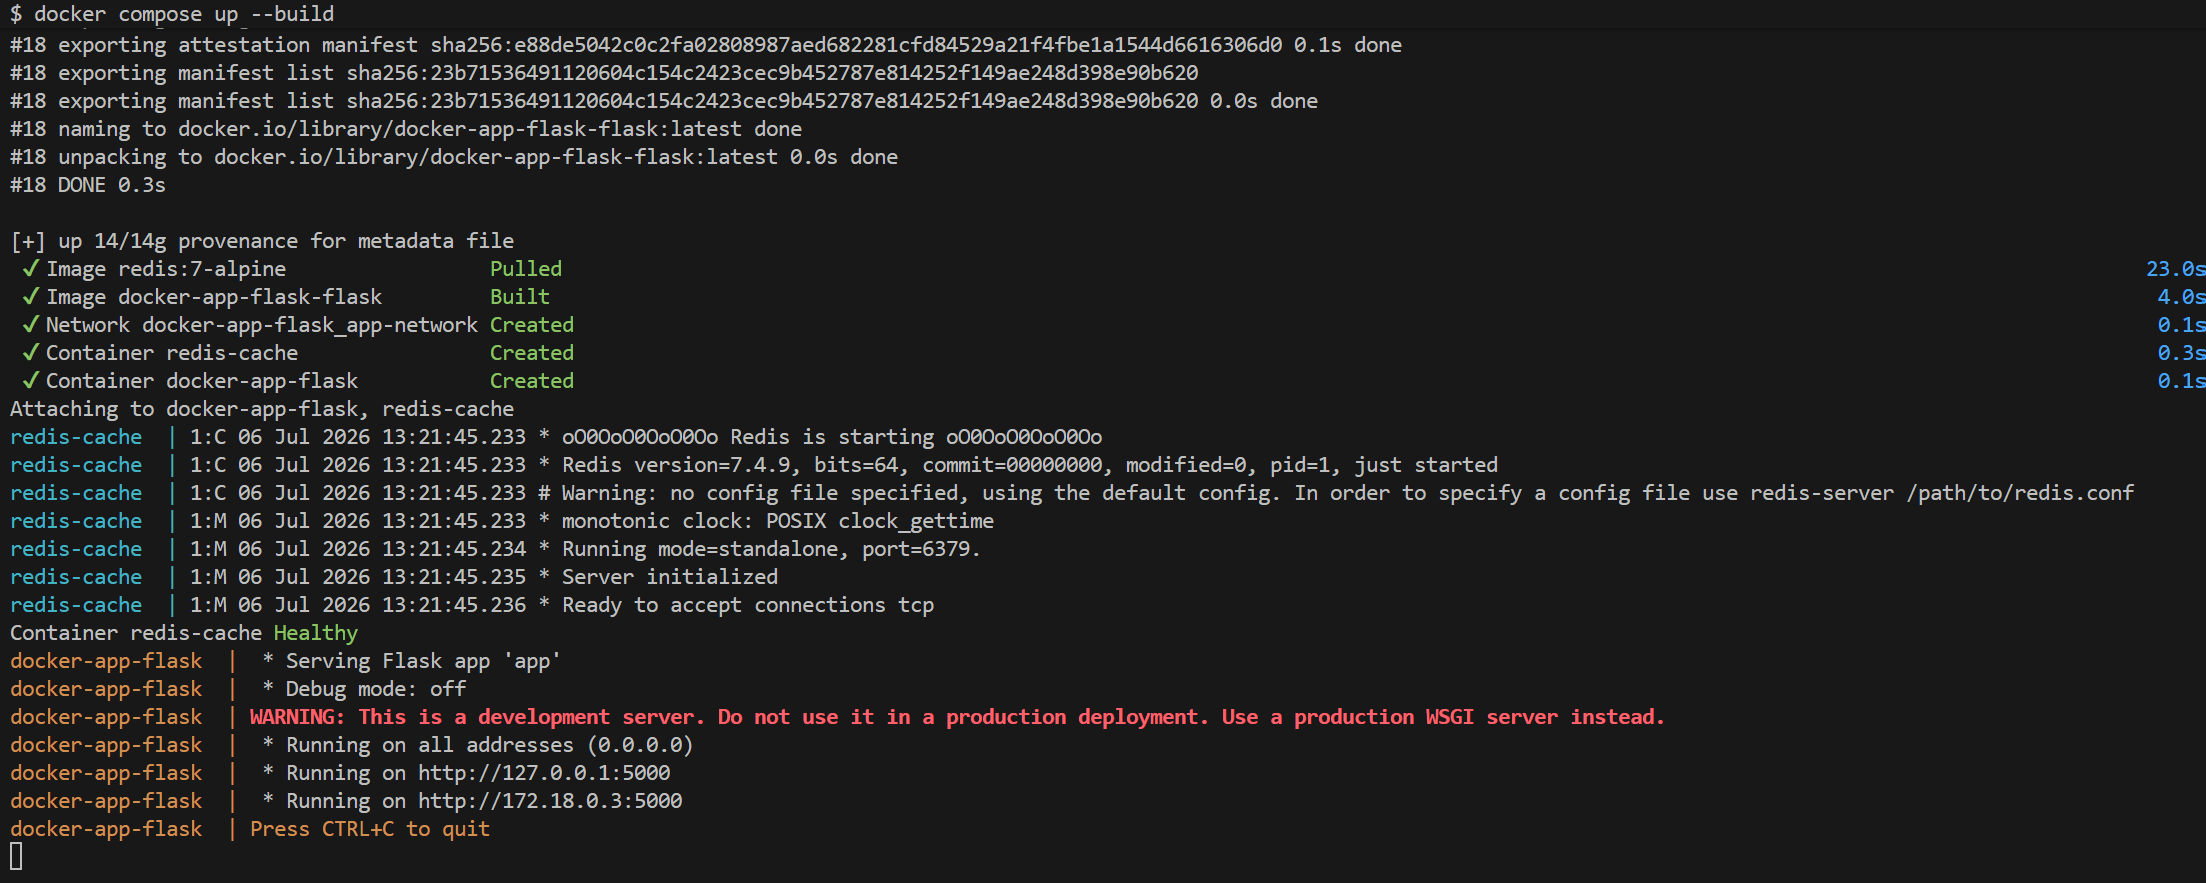The height and width of the screenshot is (883, 2206).
Task: Click the Press CTRL+C to quit text
Action: pos(370,829)
